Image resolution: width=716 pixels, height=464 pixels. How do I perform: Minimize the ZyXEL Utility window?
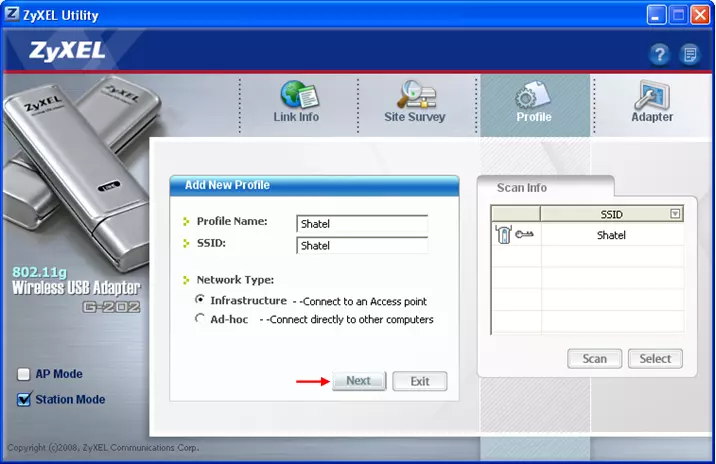[x=656, y=16]
